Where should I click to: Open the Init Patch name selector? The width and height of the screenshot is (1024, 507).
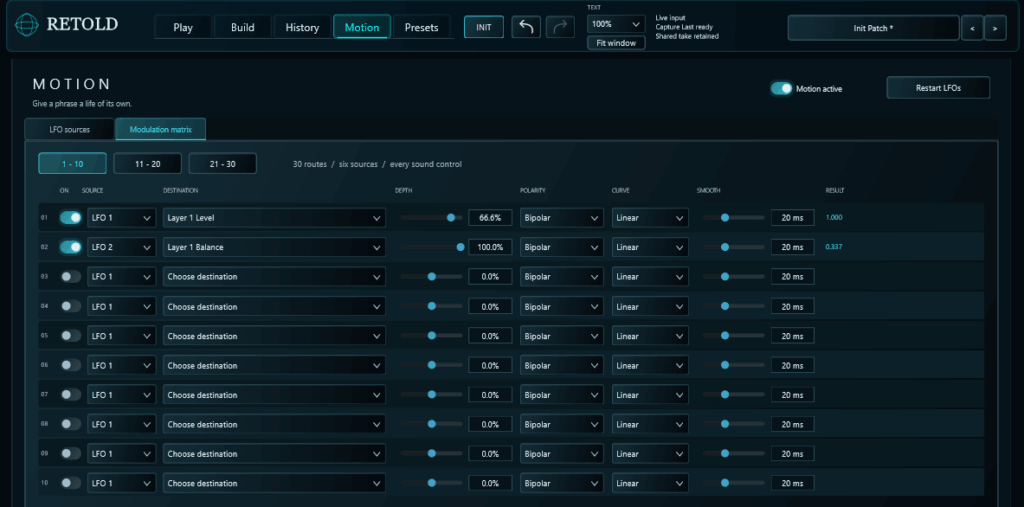click(x=873, y=28)
